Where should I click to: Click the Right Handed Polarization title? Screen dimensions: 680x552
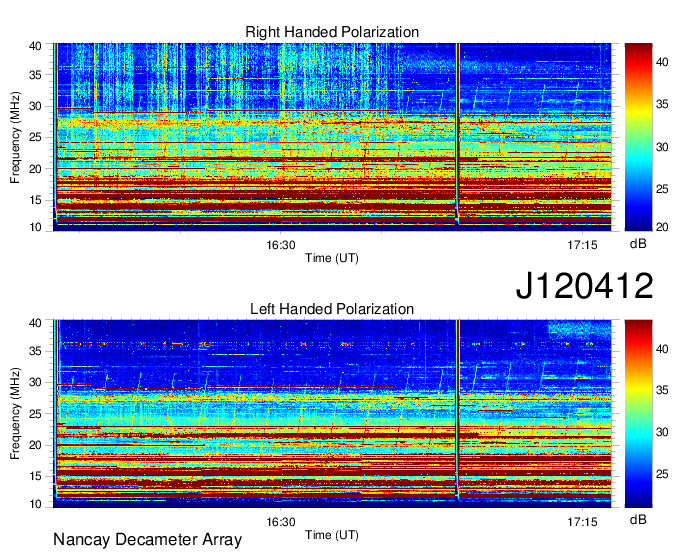(x=332, y=32)
